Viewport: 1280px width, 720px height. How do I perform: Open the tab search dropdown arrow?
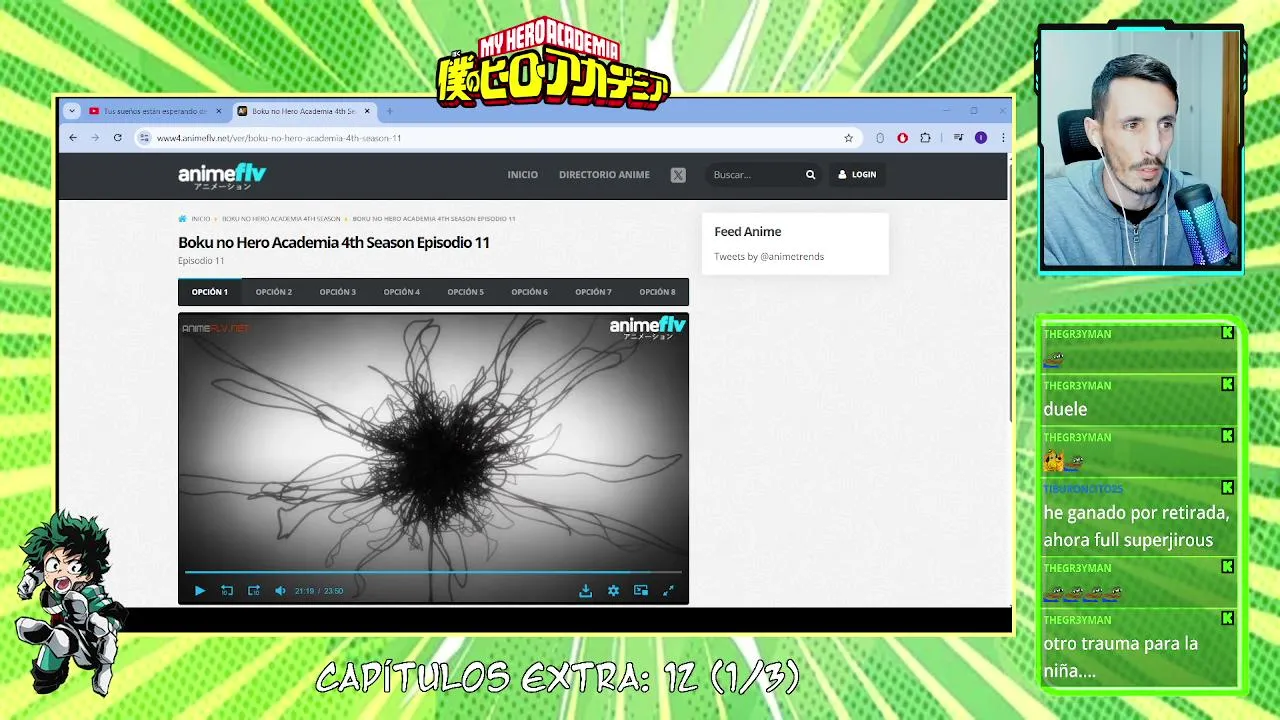[x=71, y=111]
